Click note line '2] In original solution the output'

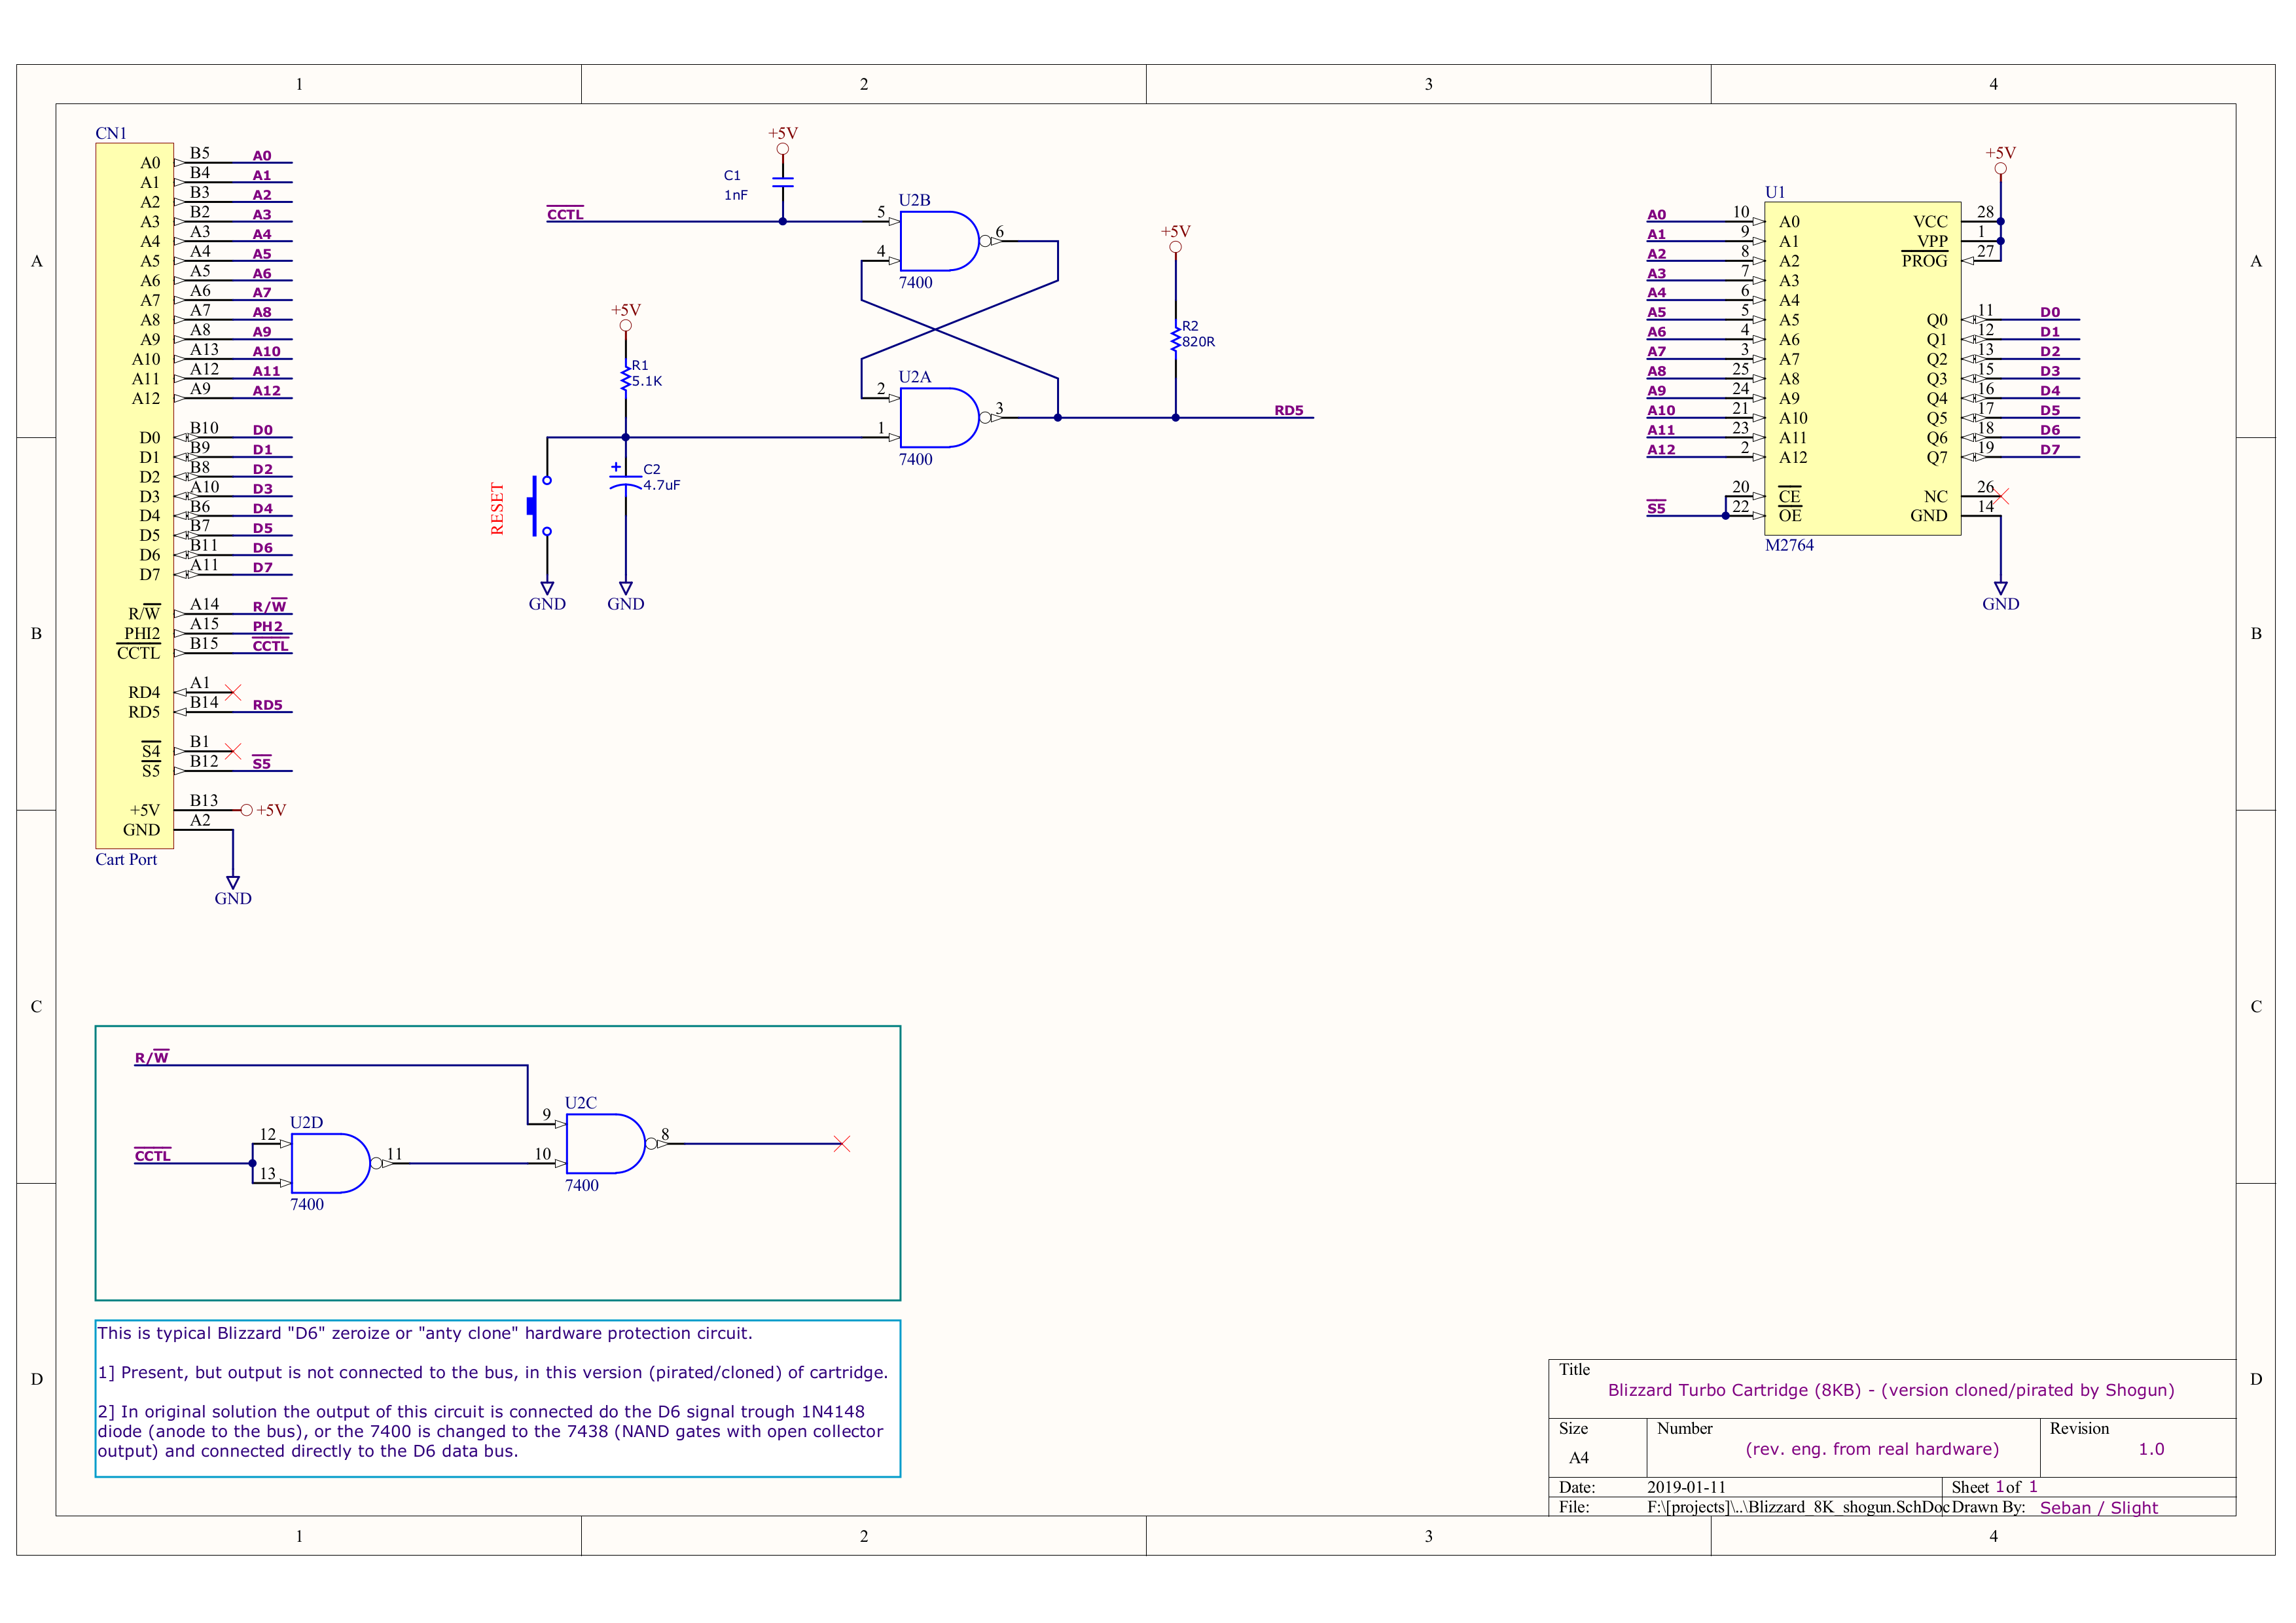tap(481, 1411)
